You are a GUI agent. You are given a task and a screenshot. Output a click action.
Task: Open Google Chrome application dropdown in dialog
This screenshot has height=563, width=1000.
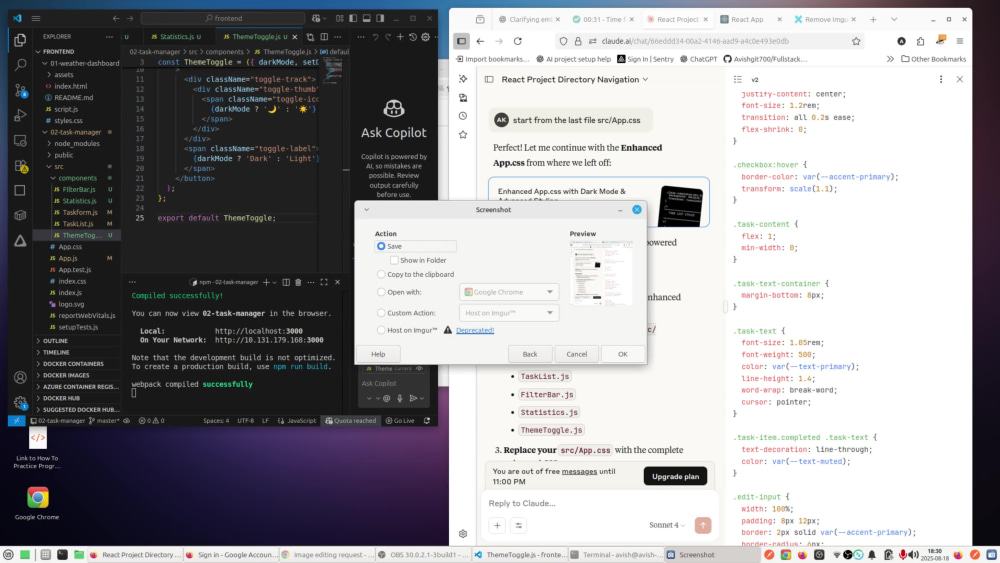pyautogui.click(x=508, y=292)
